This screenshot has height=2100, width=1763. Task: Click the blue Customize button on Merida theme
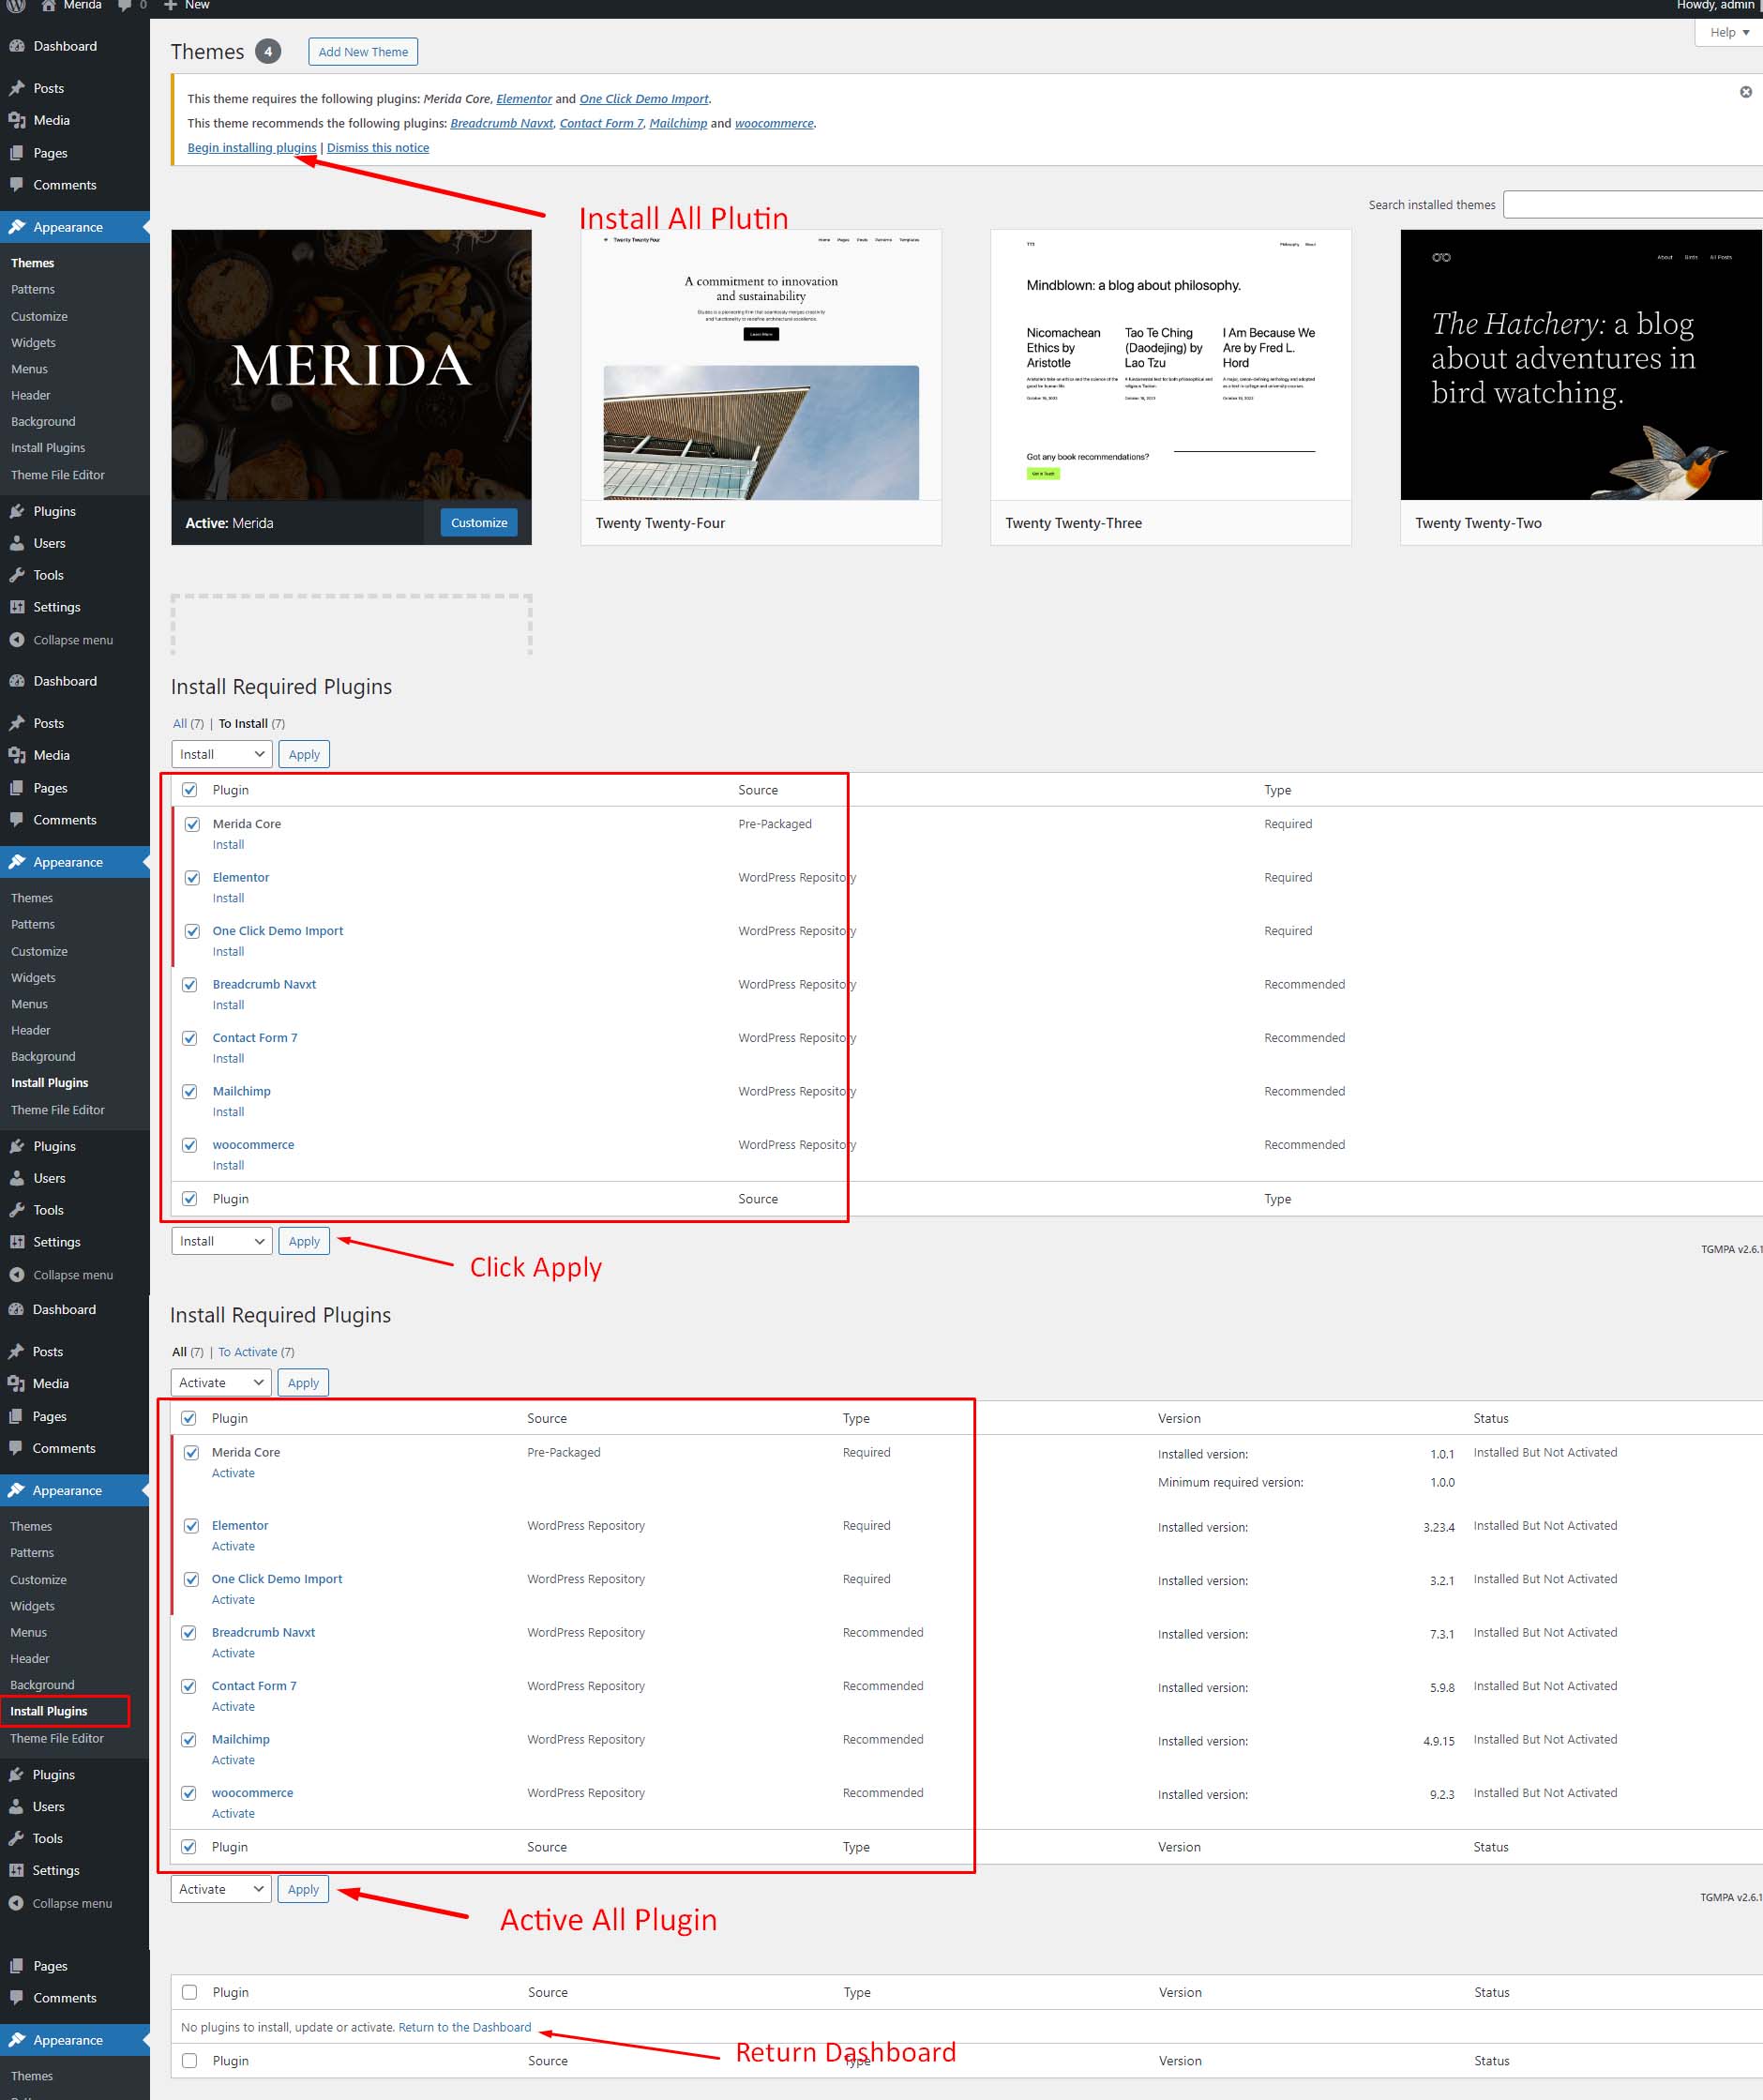(x=479, y=523)
